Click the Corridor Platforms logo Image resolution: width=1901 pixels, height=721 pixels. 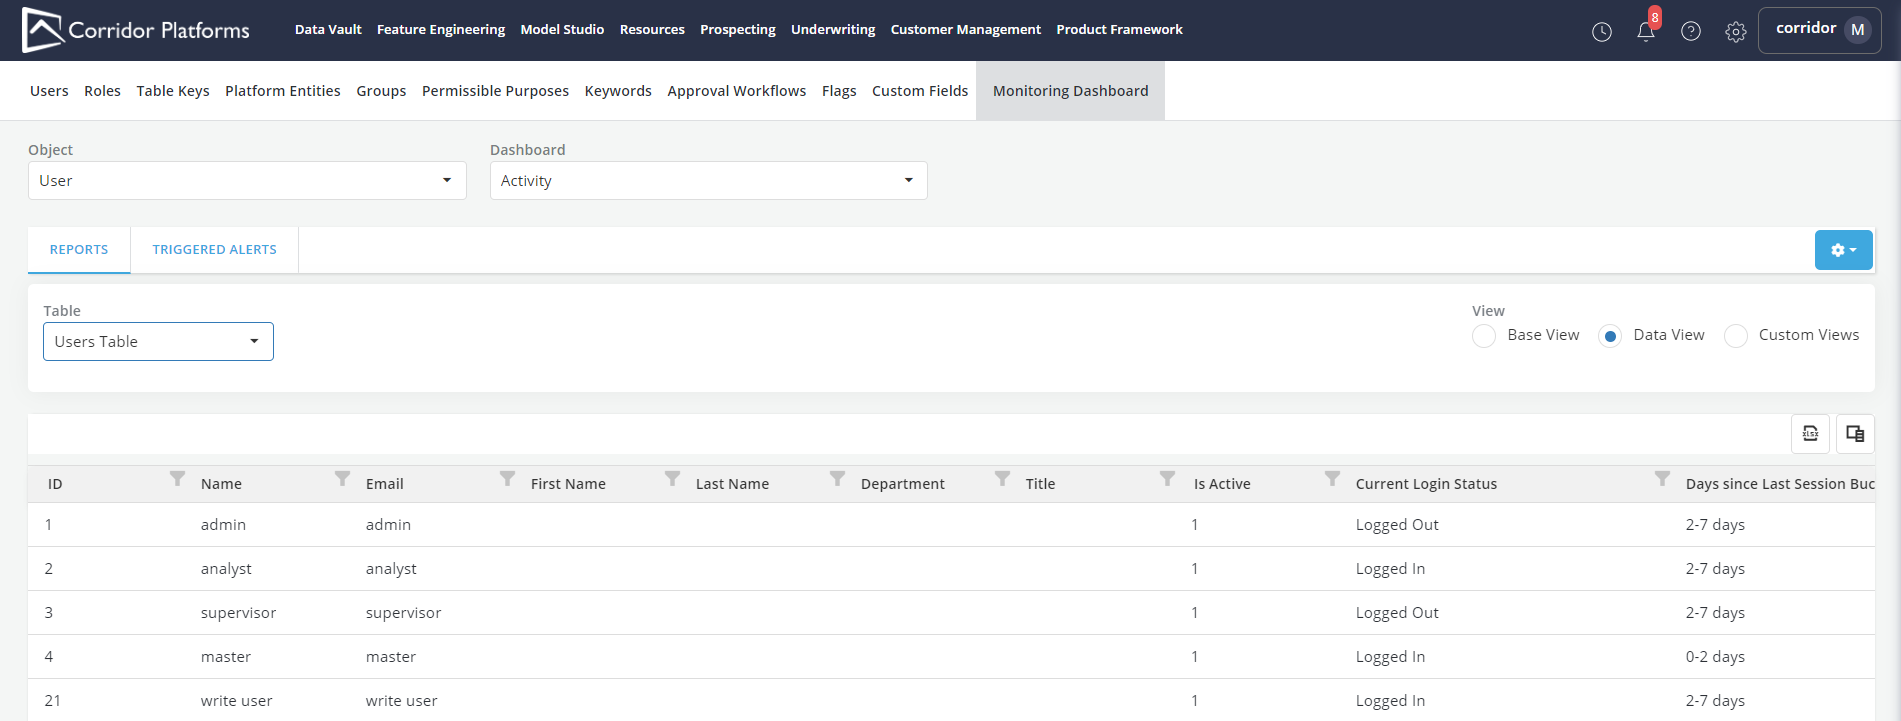pyautogui.click(x=136, y=30)
